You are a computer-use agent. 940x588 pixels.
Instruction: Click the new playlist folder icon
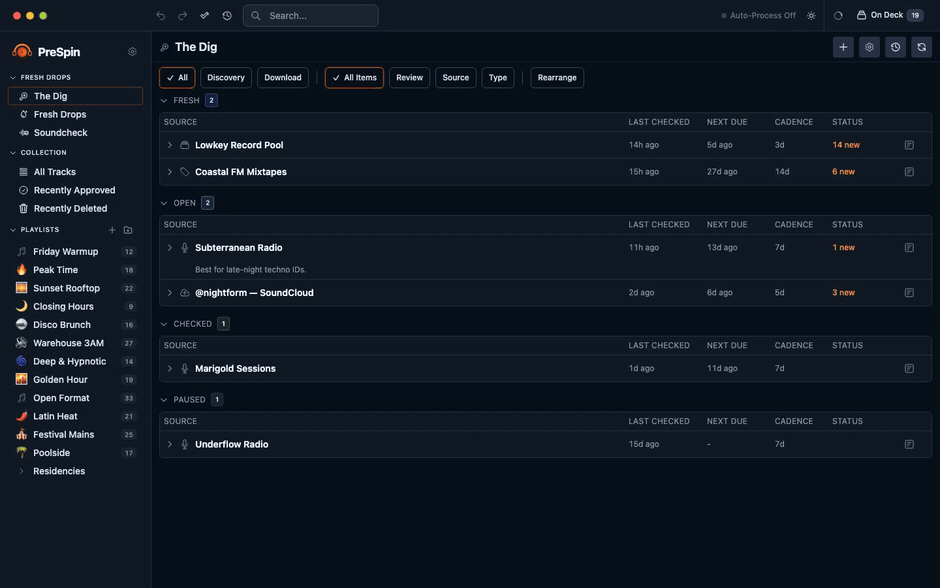pyautogui.click(x=128, y=230)
